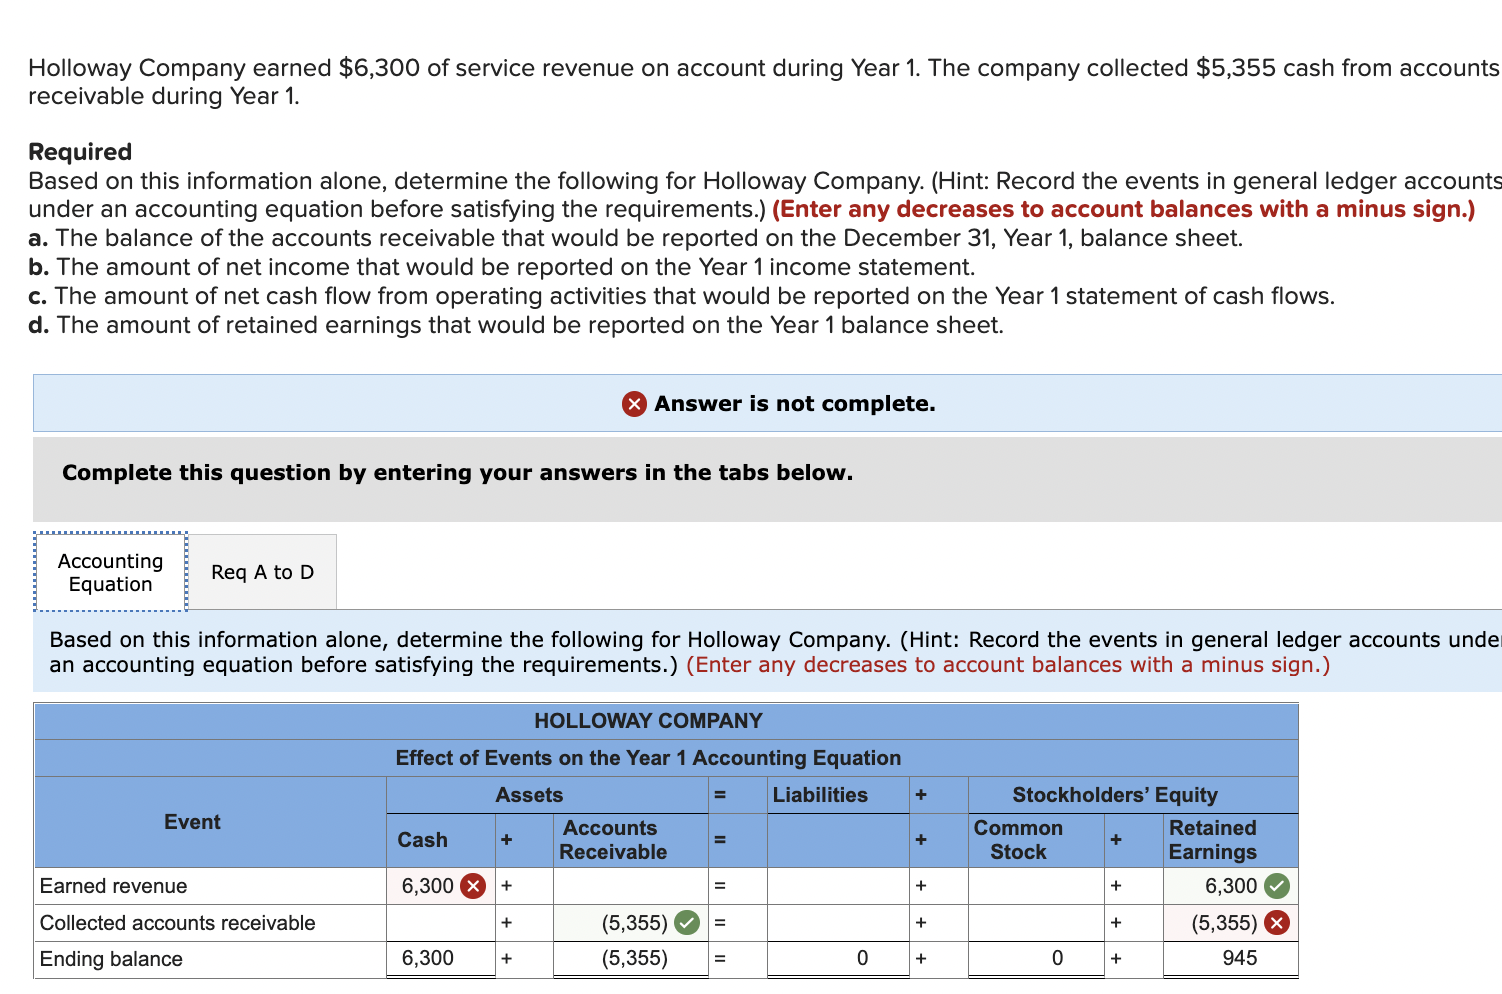Click the 'Common Stock' column header

(x=1018, y=840)
